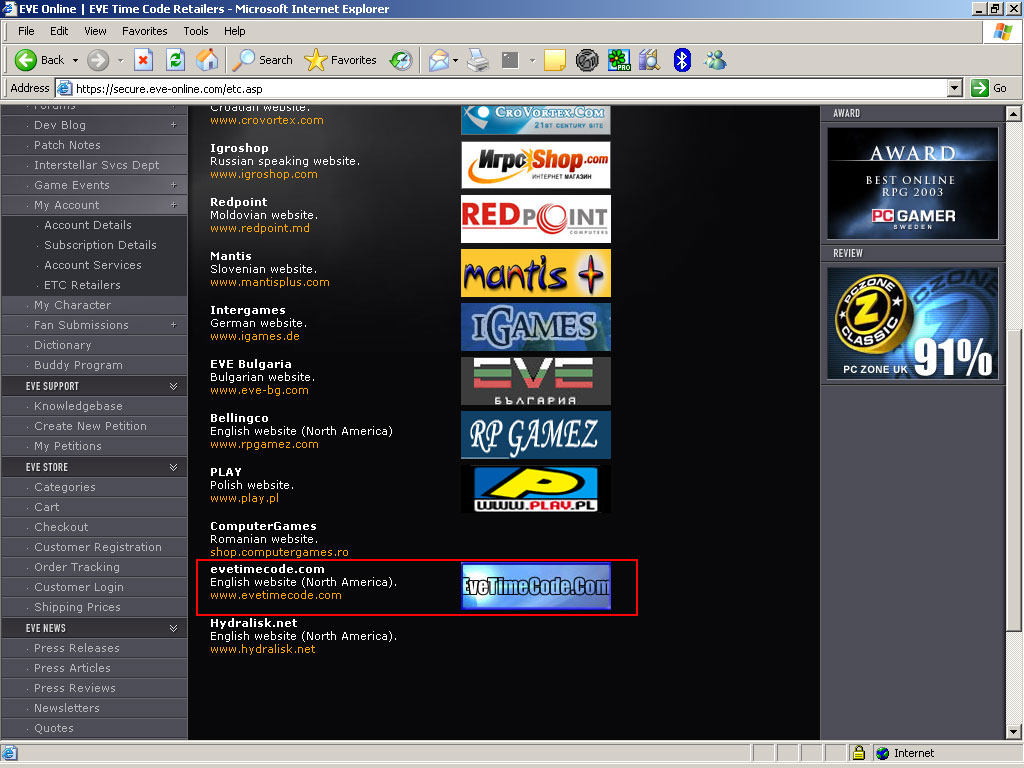Click the padlock security icon in status bar
This screenshot has width=1024, height=768.
pos(859,752)
